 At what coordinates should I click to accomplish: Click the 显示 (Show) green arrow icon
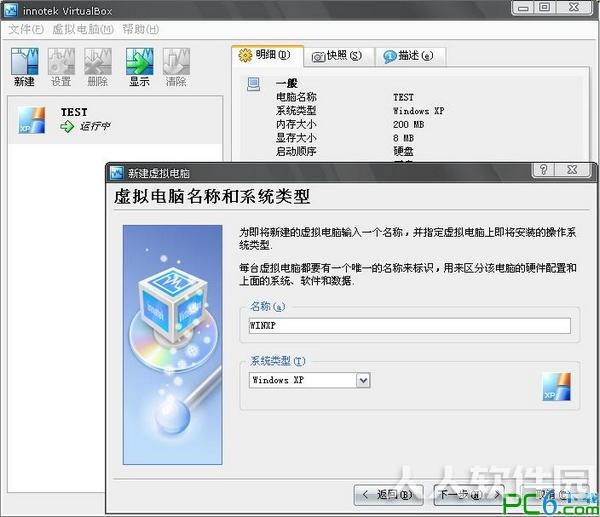pyautogui.click(x=140, y=61)
